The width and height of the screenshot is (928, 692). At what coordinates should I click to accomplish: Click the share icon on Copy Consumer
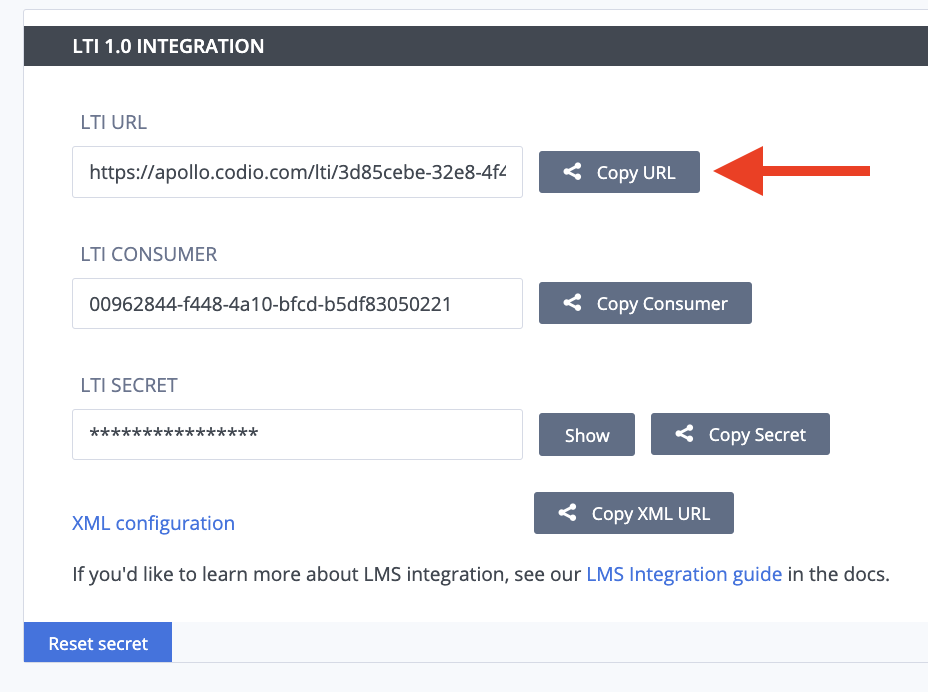coord(572,302)
